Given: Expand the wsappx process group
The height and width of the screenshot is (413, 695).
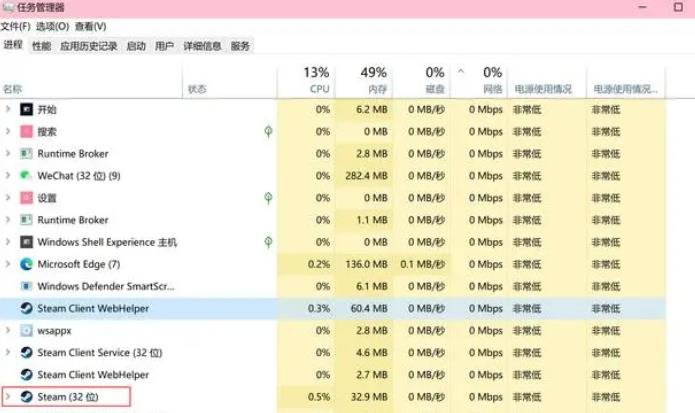Looking at the screenshot, I should tap(8, 330).
